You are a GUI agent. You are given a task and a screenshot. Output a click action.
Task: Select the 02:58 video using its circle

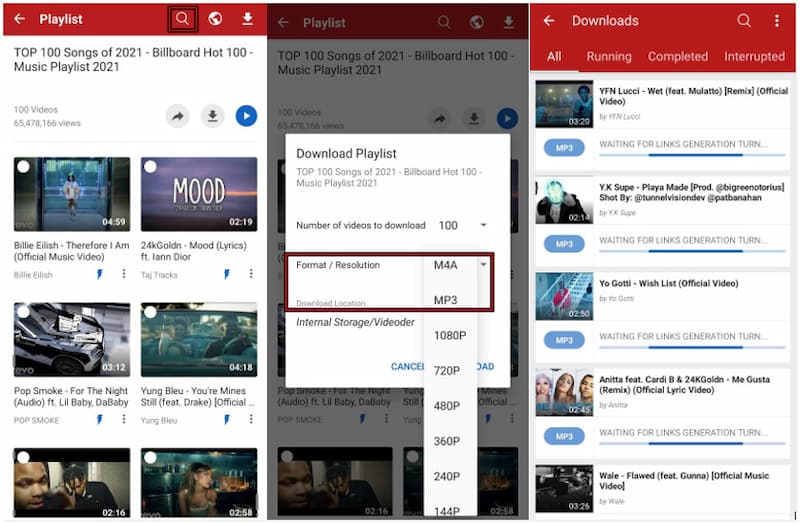coord(150,458)
